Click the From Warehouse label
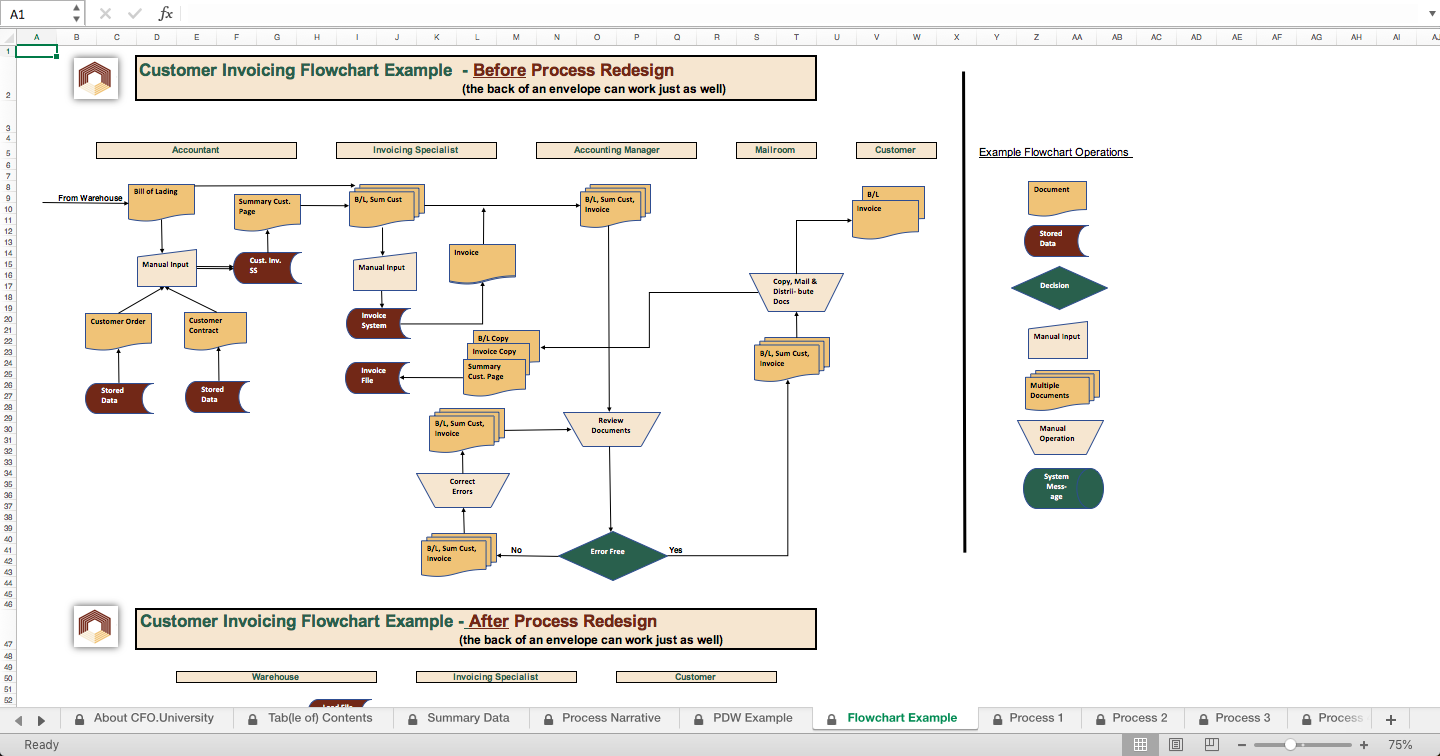 (90, 198)
